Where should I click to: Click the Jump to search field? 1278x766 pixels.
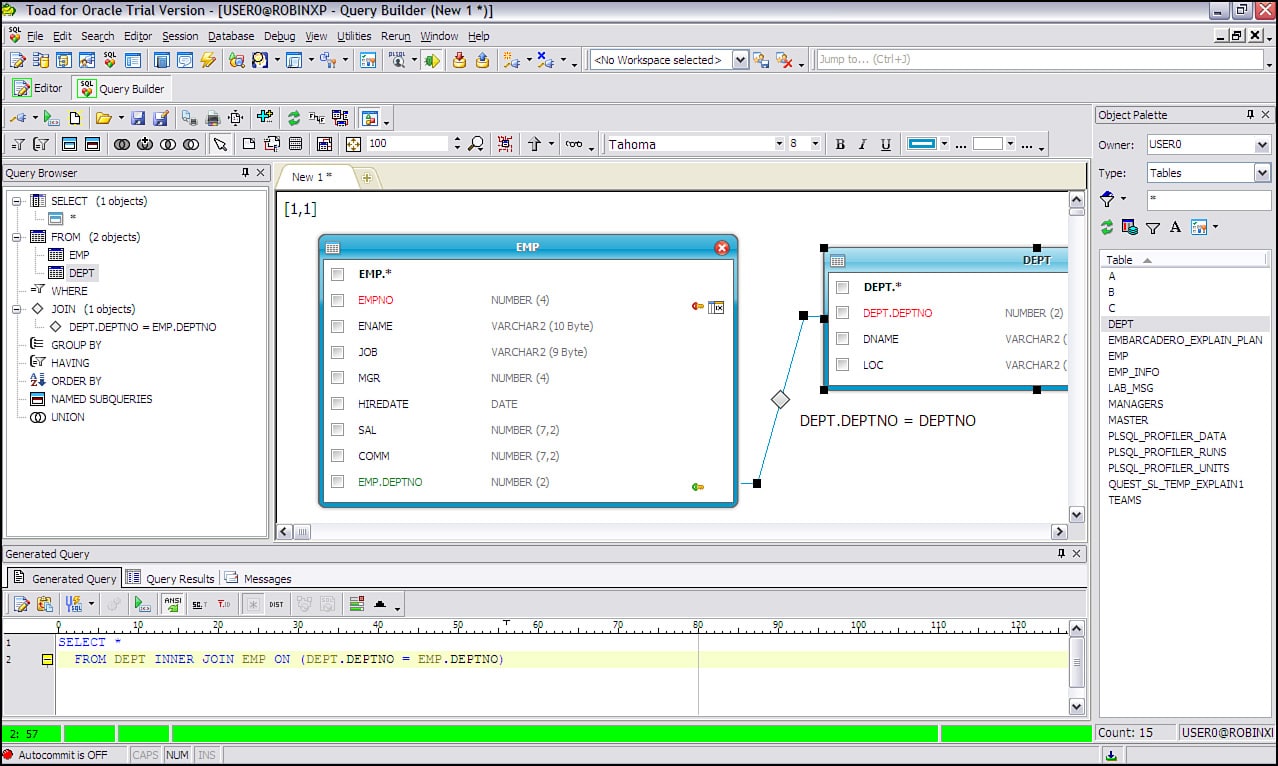(x=1040, y=60)
